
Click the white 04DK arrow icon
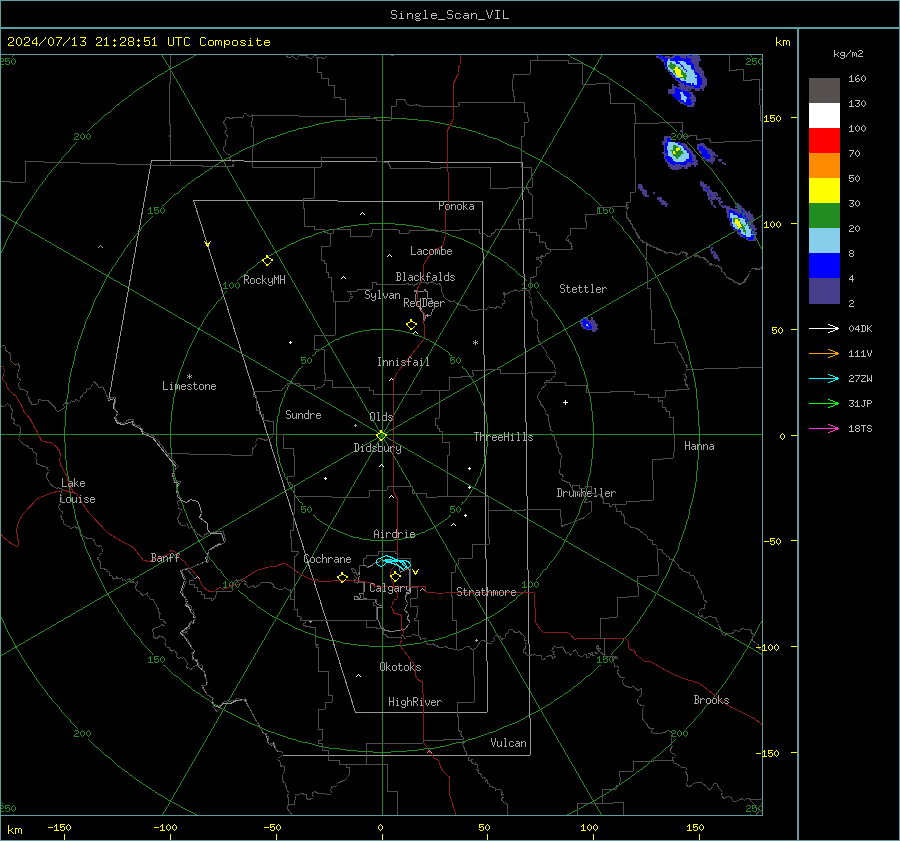pyautogui.click(x=824, y=328)
